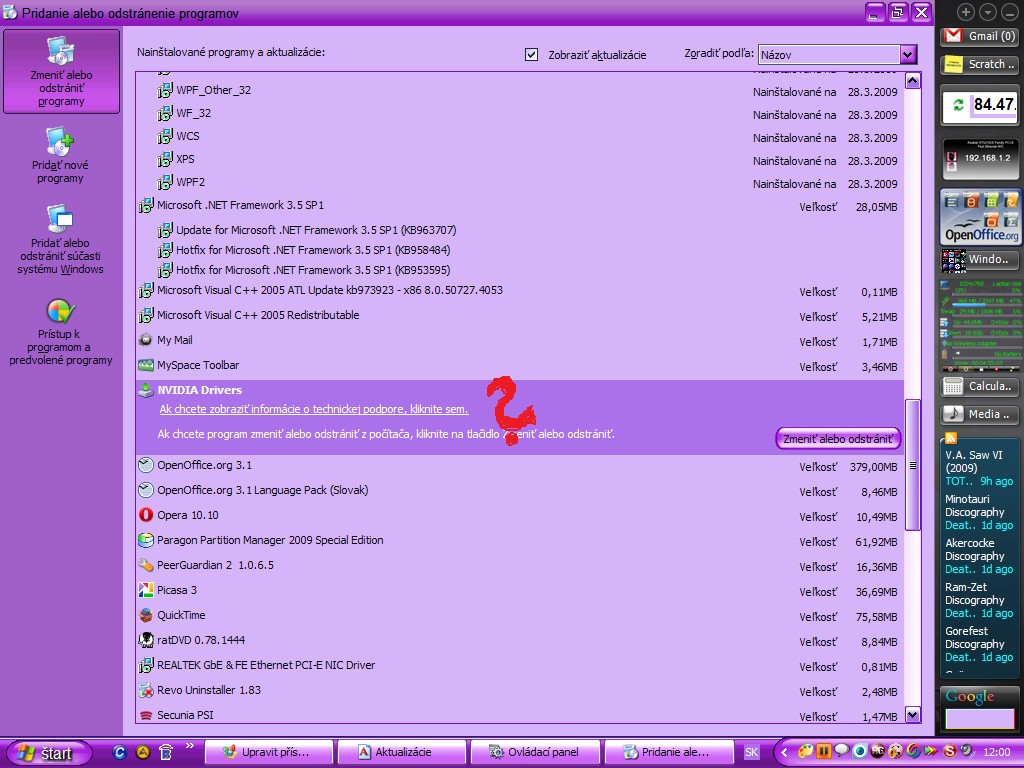Open the OpenOffice.org launcher gadget
The image size is (1024, 768).
click(x=980, y=217)
